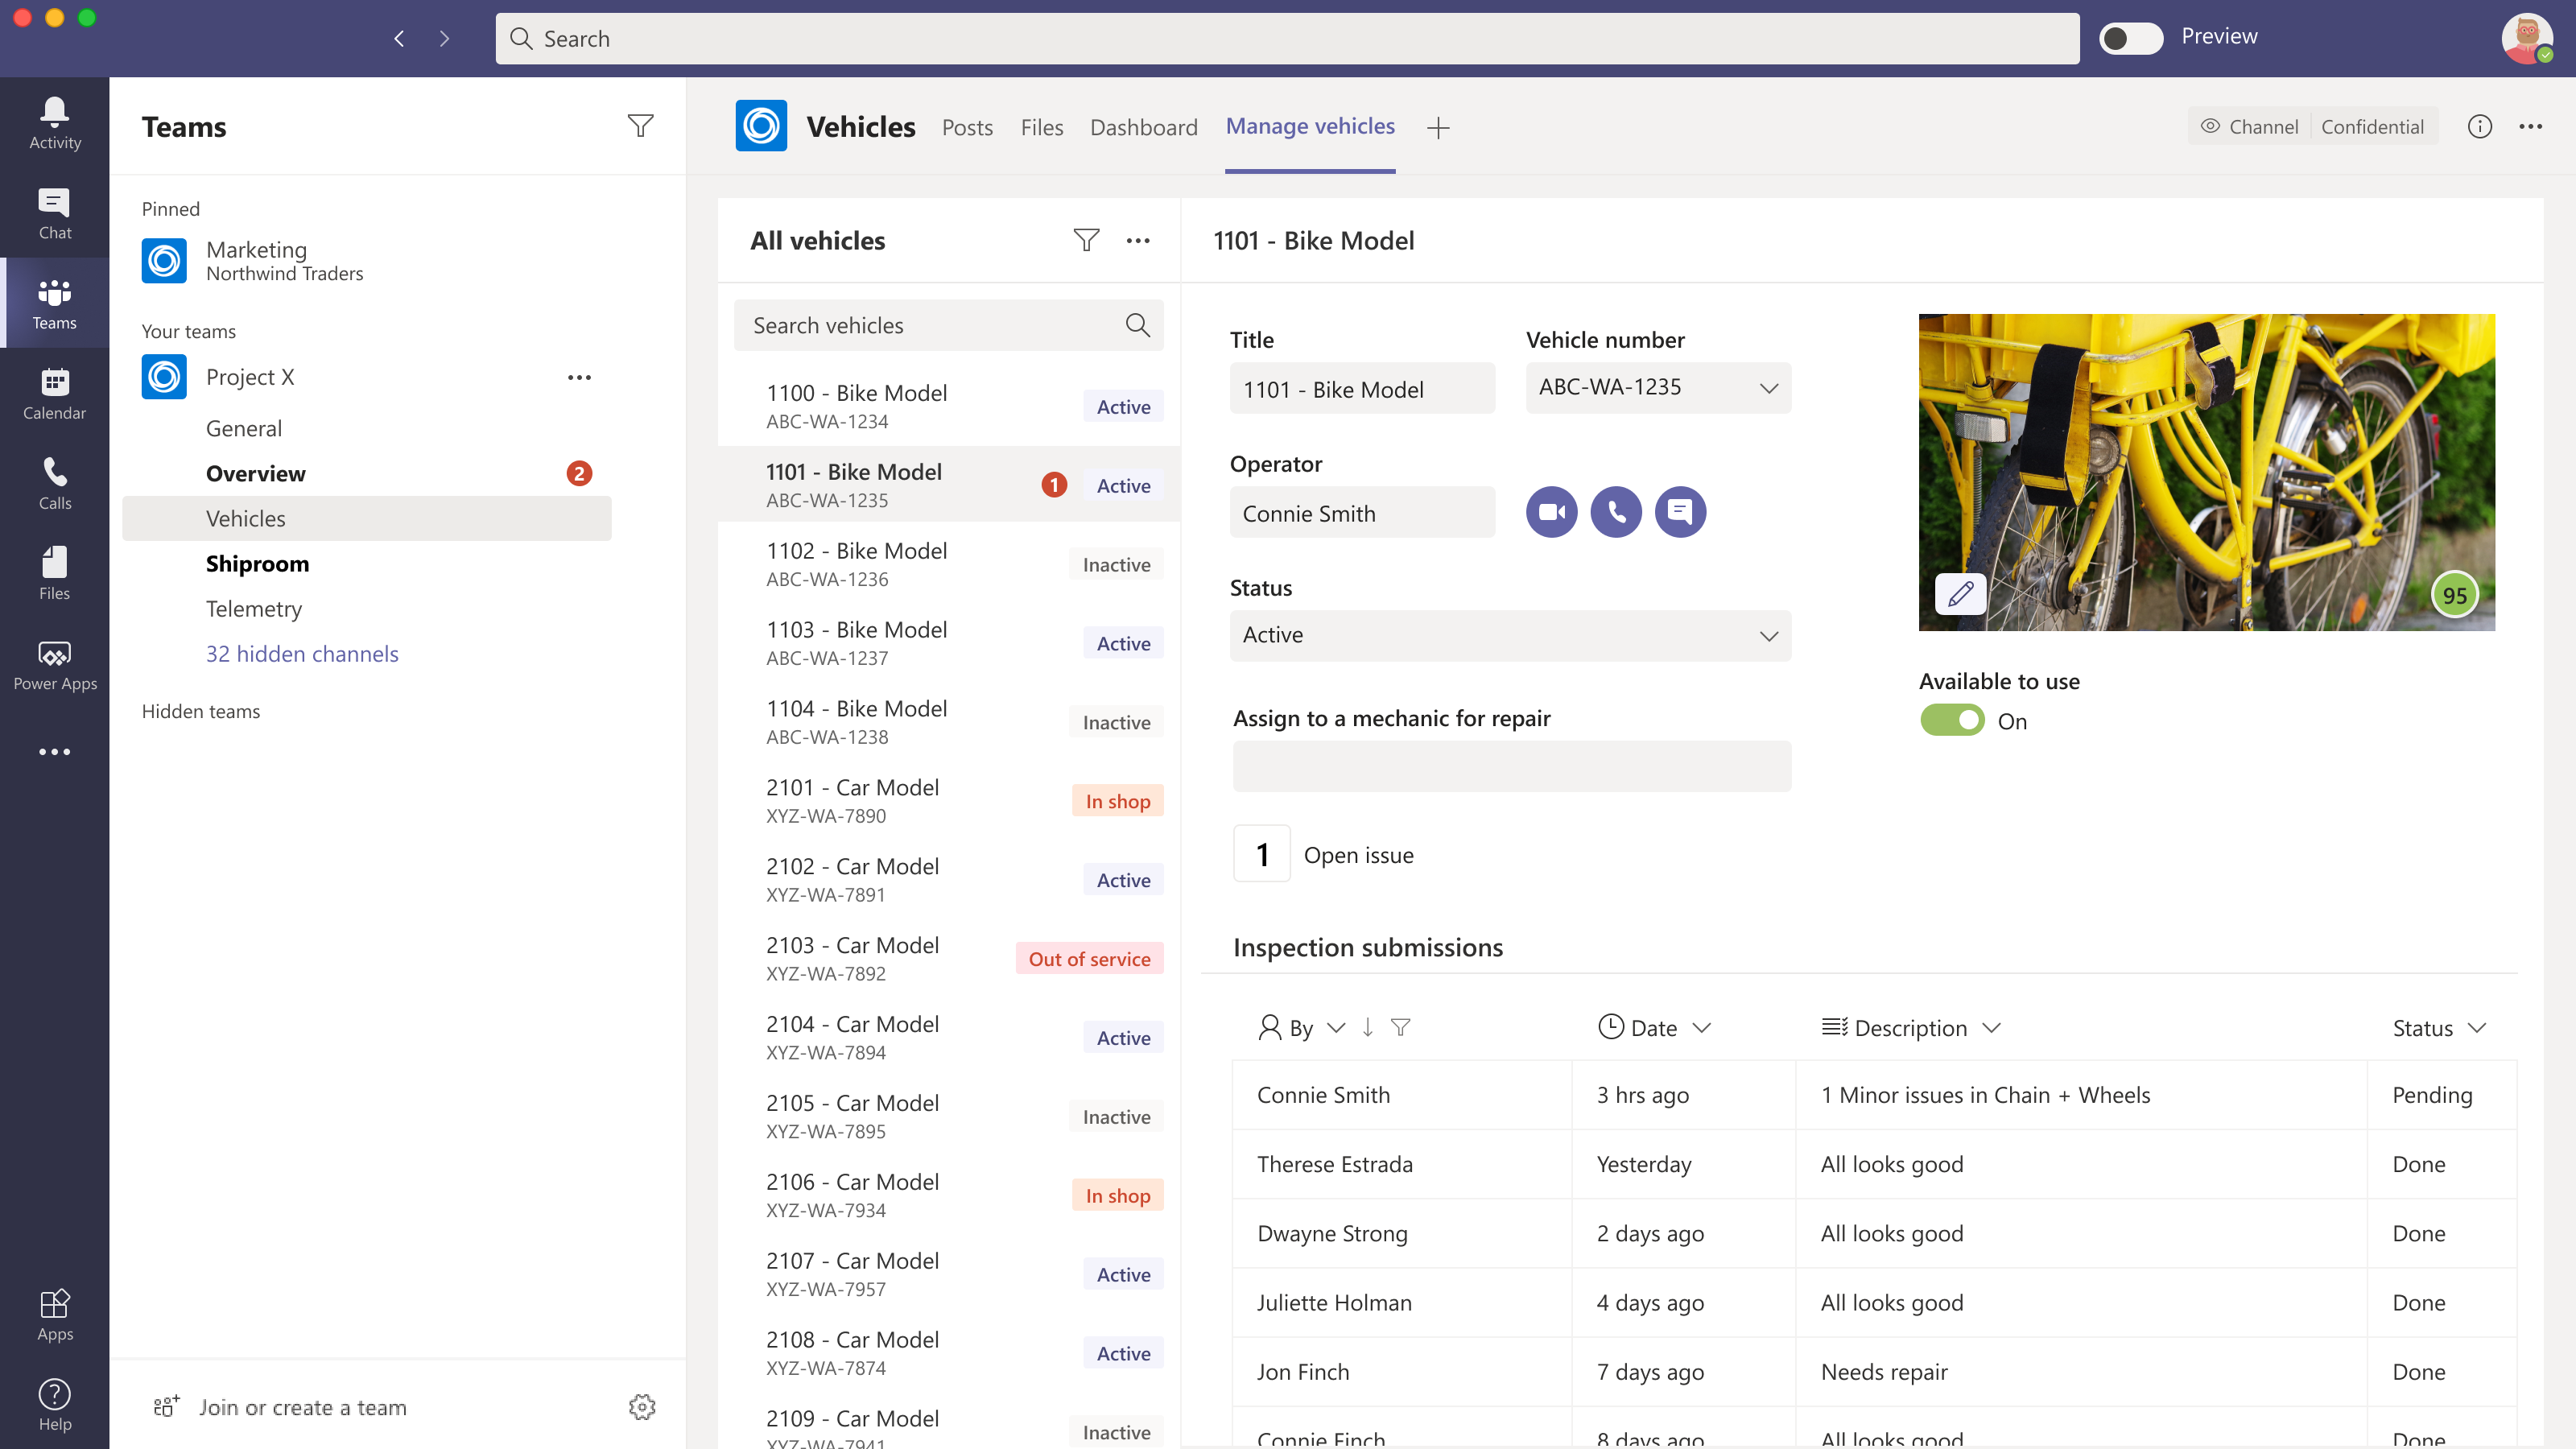Click Join or create a team button
2576x1449 pixels.
click(301, 1406)
